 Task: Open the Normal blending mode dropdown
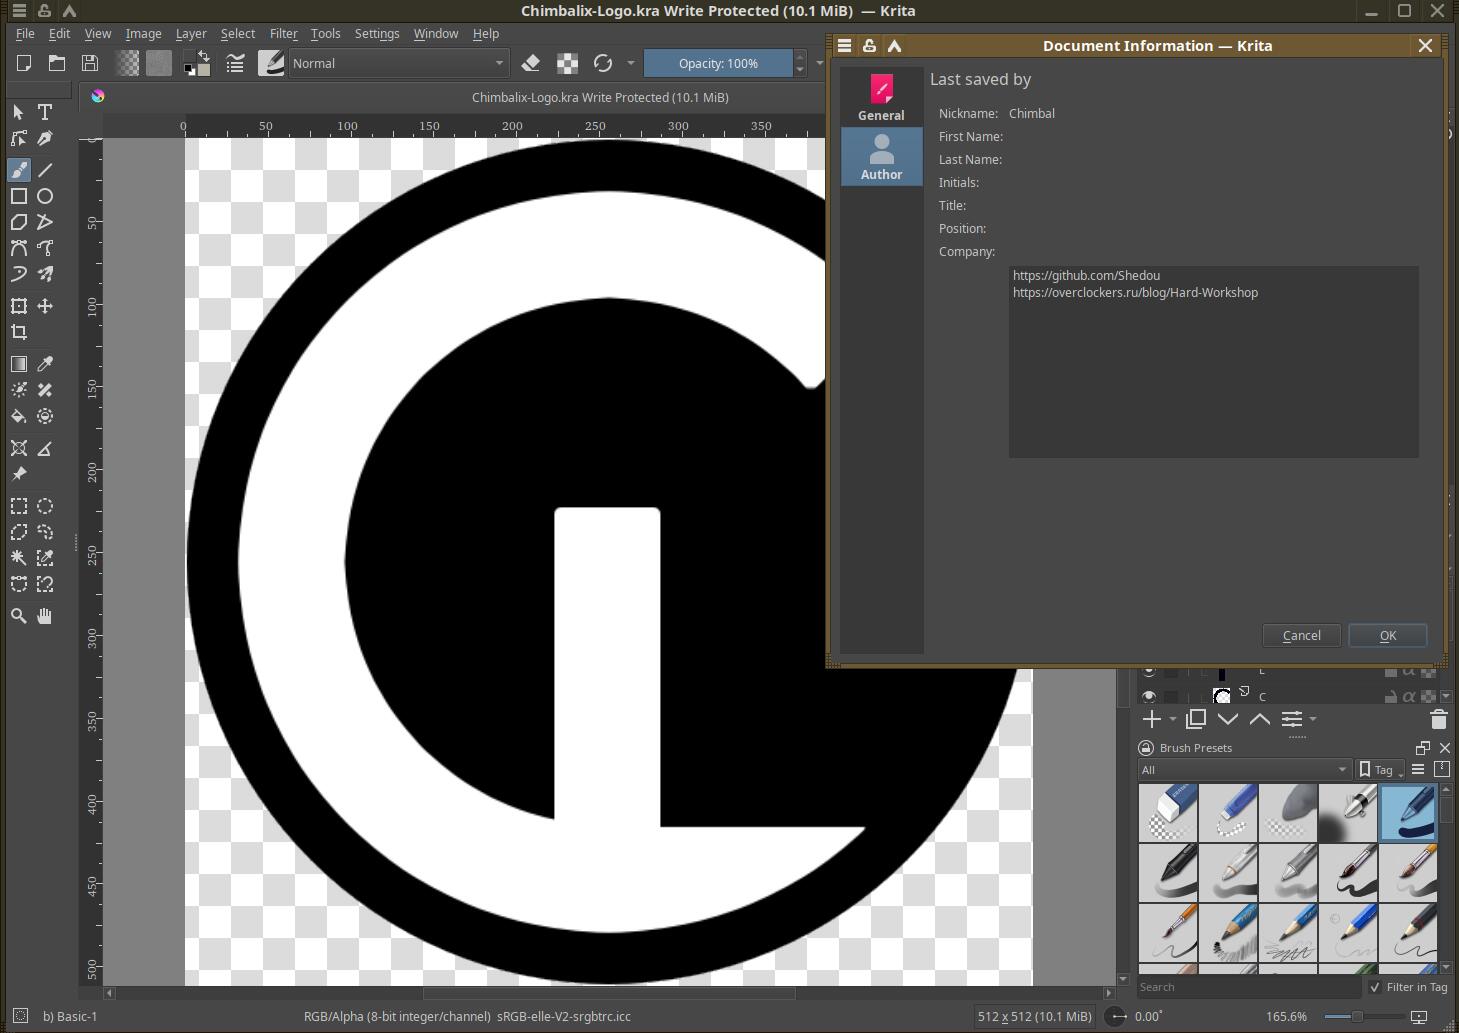(398, 63)
